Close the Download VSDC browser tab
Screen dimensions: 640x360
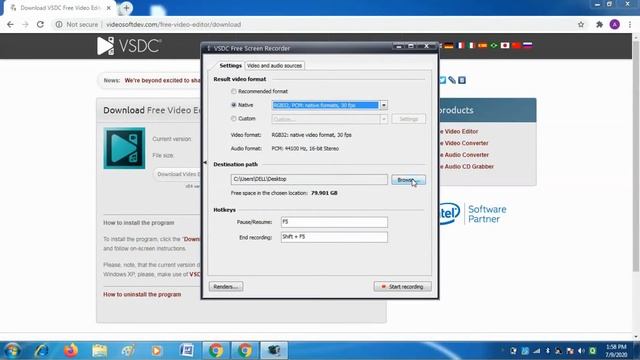(109, 8)
